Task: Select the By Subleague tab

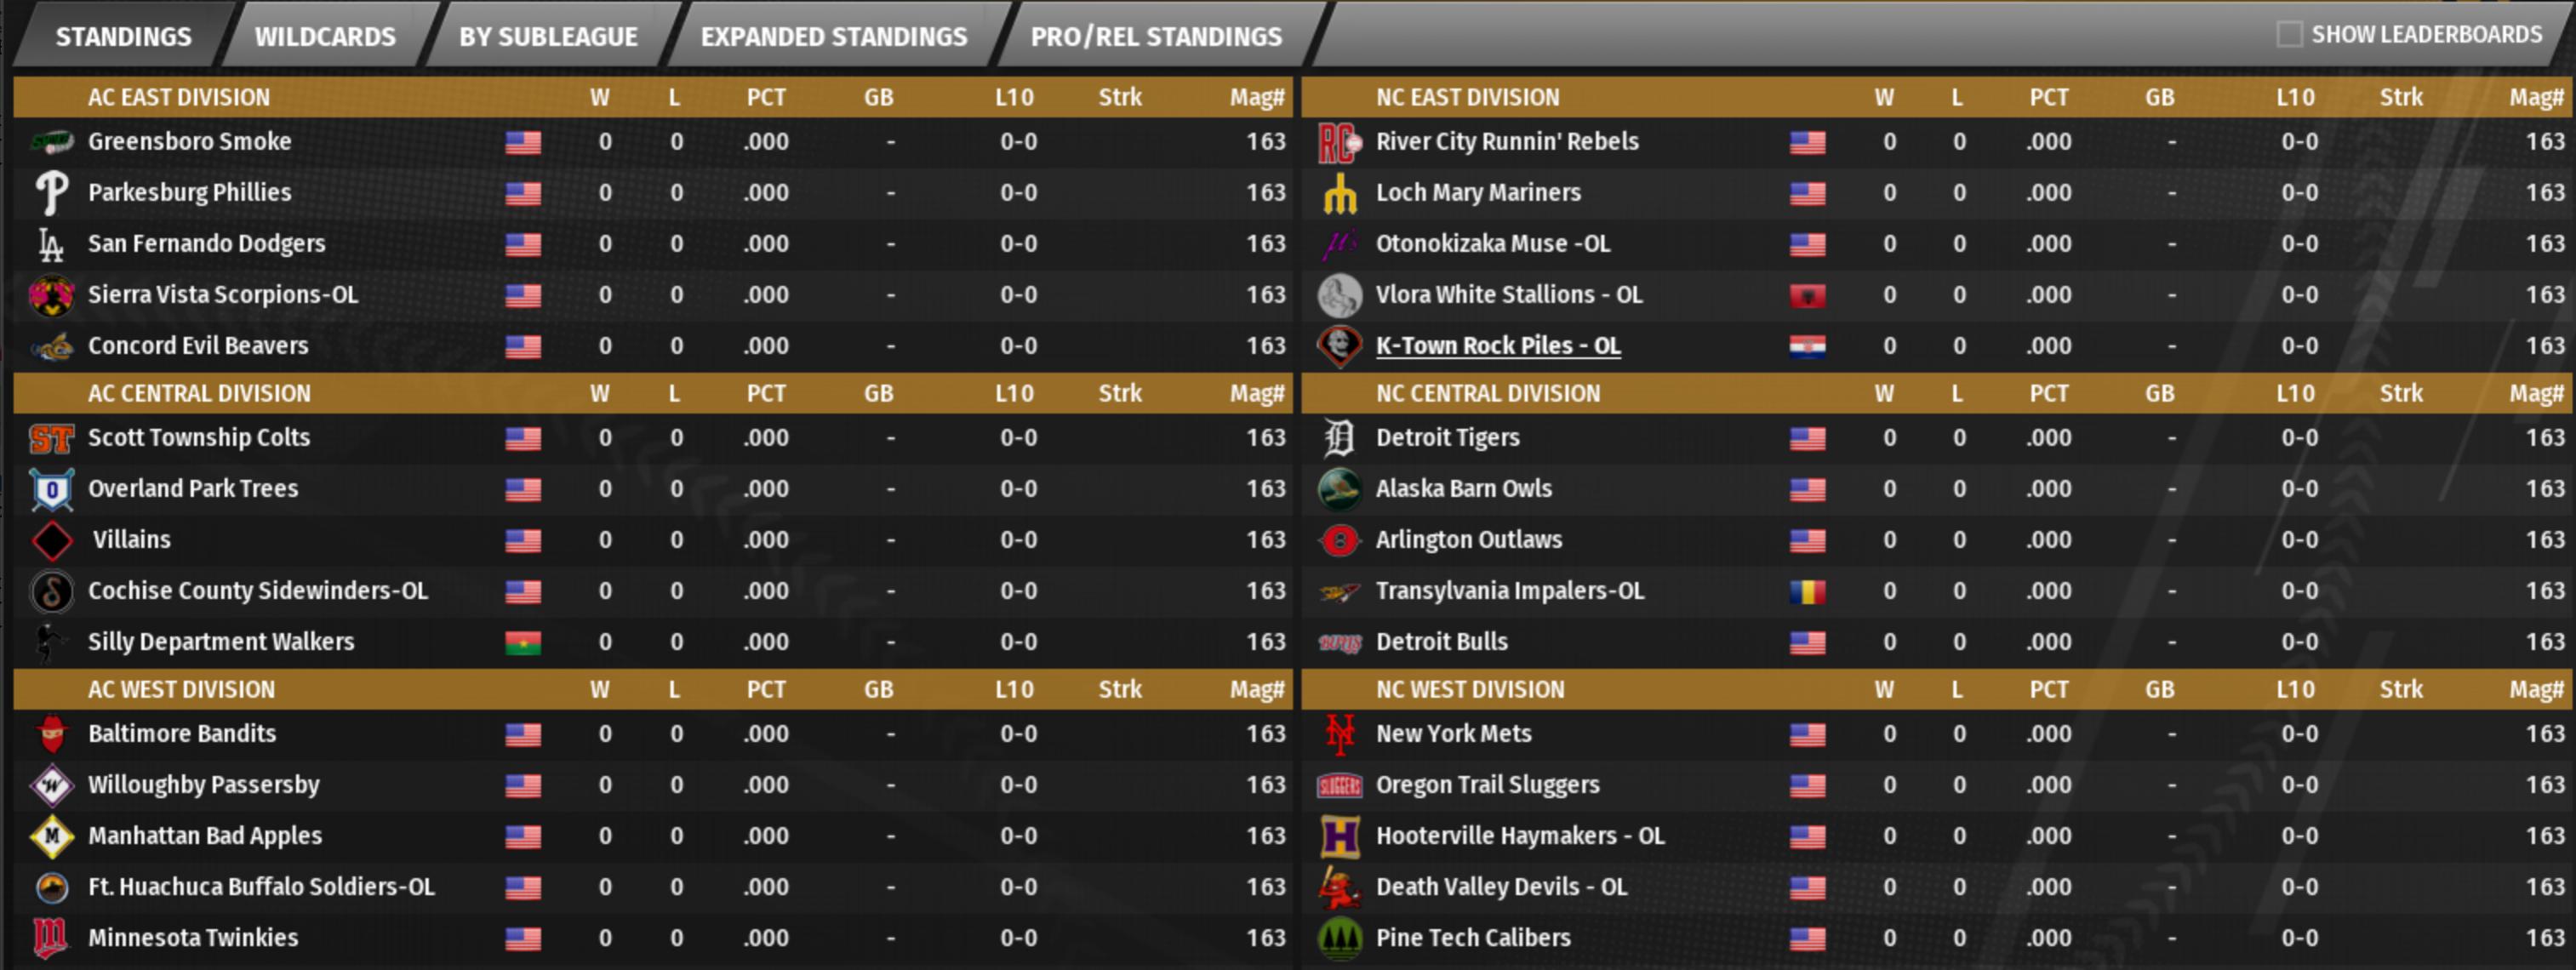Action: coord(548,37)
